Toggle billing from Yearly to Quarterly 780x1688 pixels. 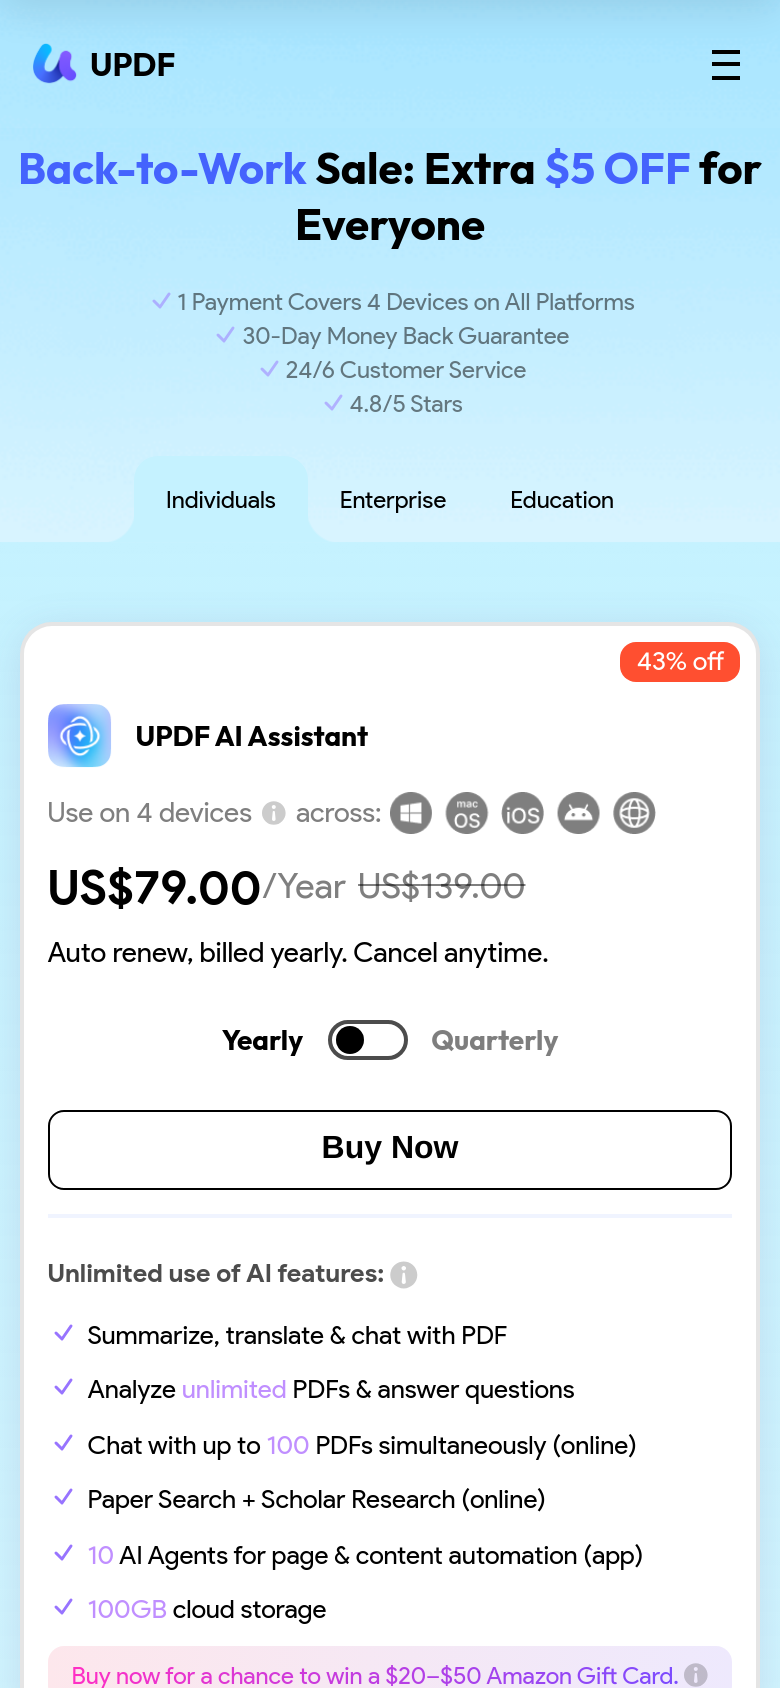click(368, 1040)
